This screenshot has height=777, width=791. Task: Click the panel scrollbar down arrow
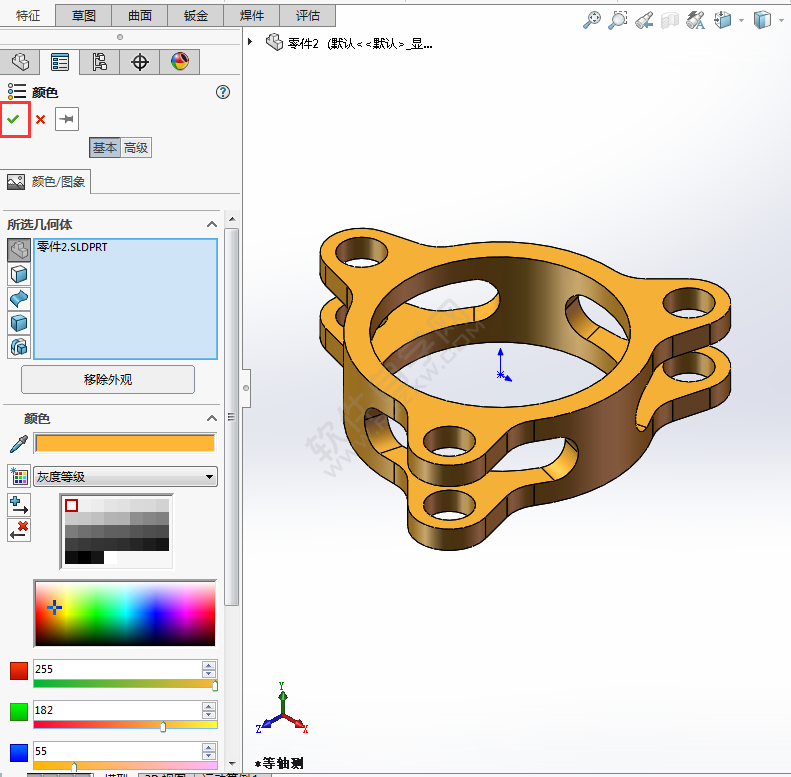pyautogui.click(x=232, y=764)
